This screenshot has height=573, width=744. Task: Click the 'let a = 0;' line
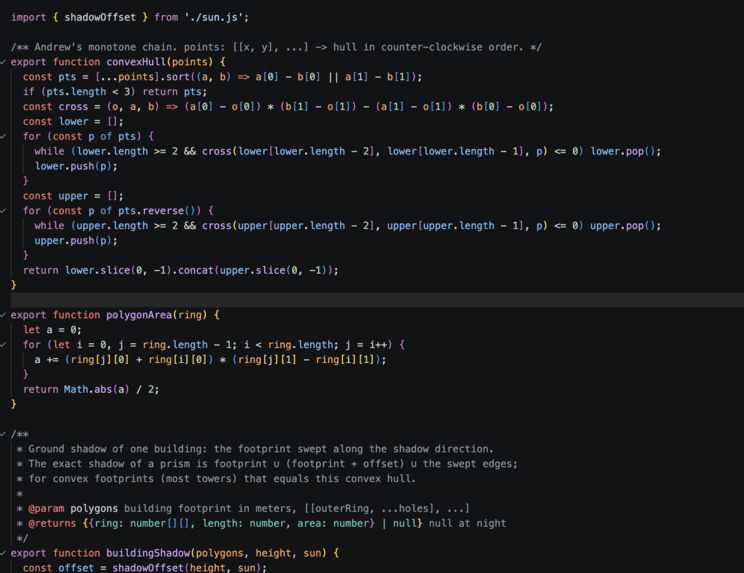52,330
